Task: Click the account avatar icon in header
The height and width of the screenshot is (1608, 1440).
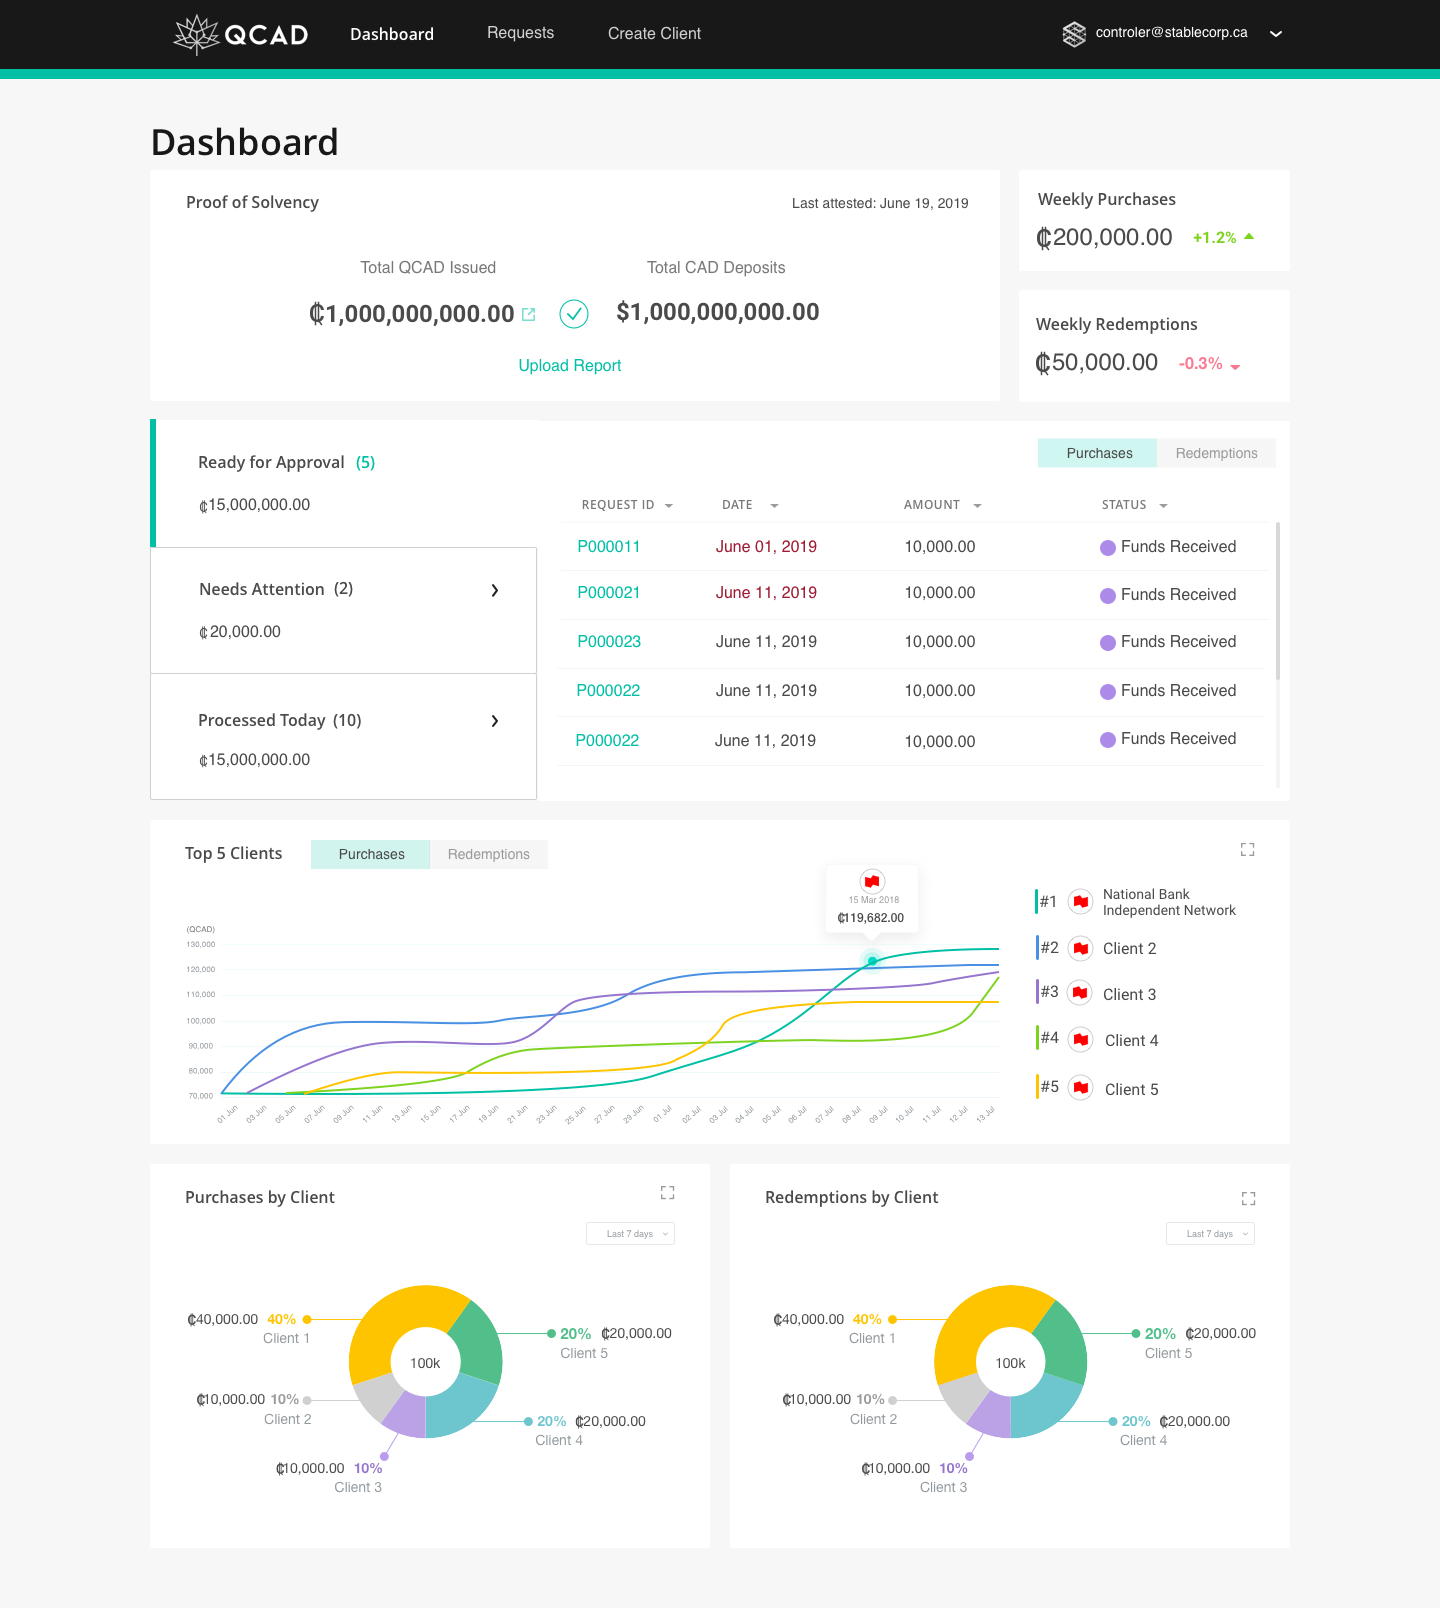Action: click(x=1074, y=34)
